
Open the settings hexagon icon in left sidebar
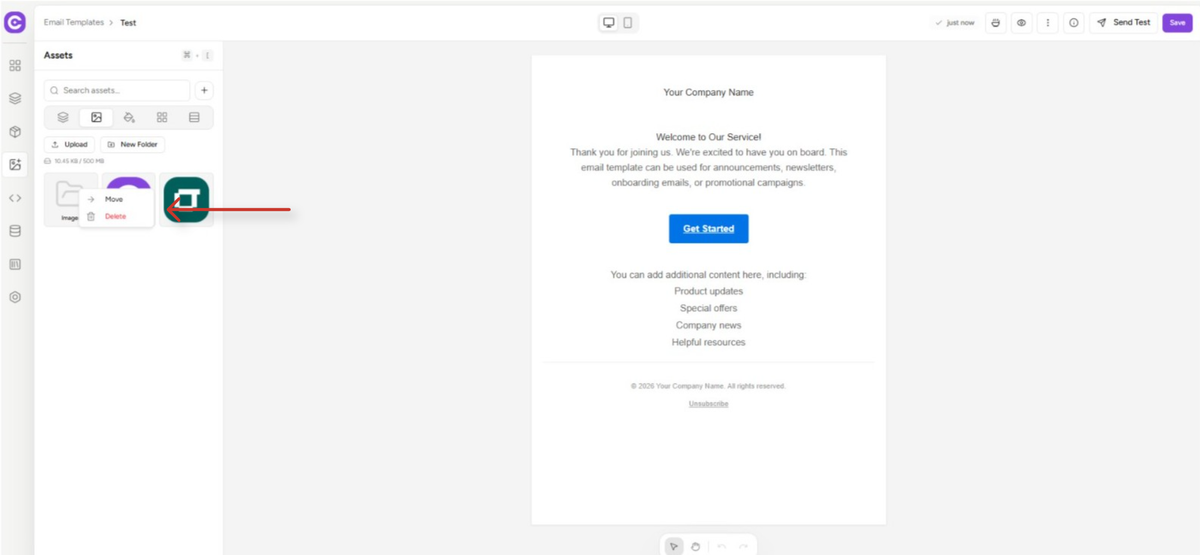click(x=15, y=297)
